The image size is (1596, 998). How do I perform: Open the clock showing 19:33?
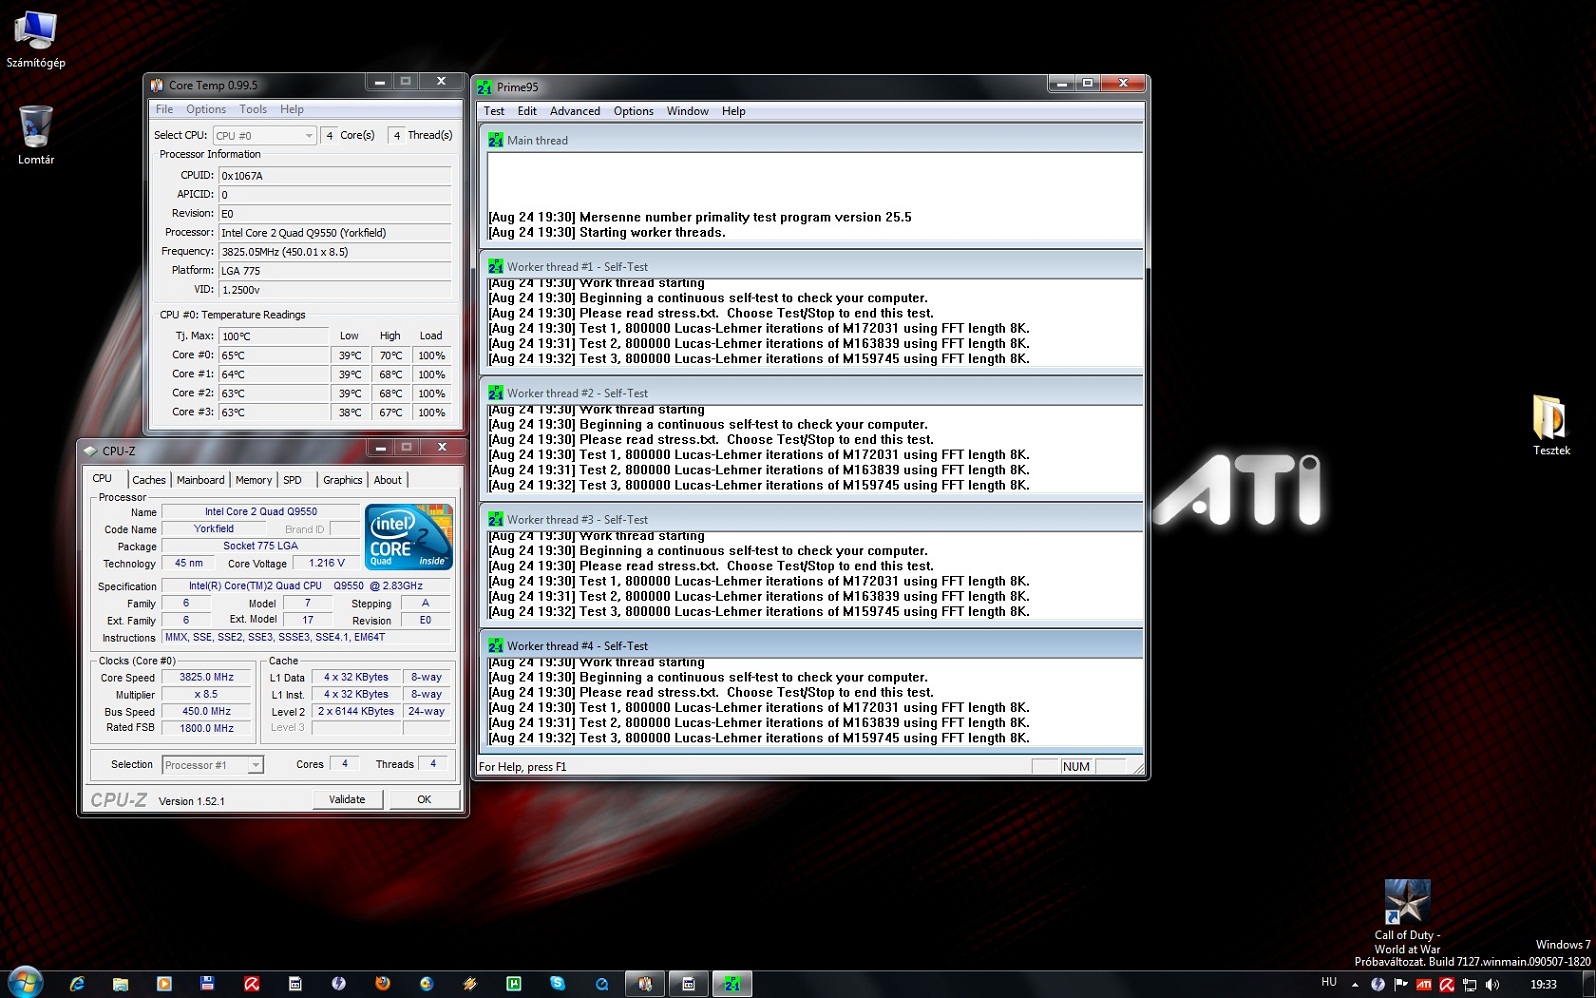point(1543,985)
